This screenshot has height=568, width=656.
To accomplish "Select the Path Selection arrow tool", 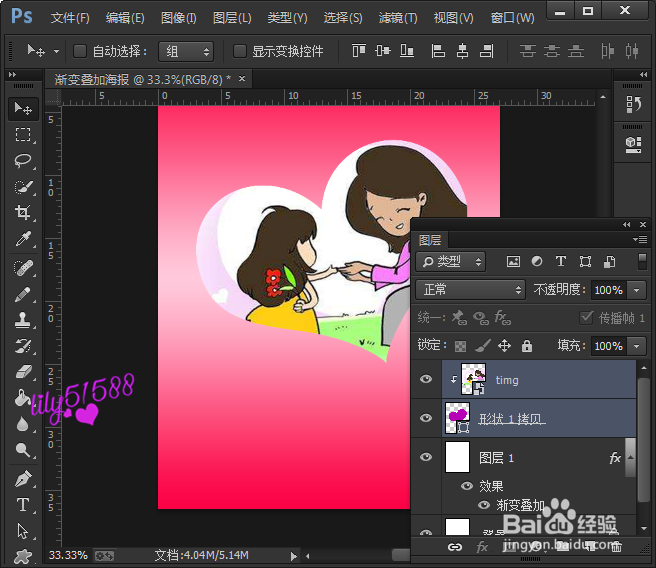I will pos(23,531).
